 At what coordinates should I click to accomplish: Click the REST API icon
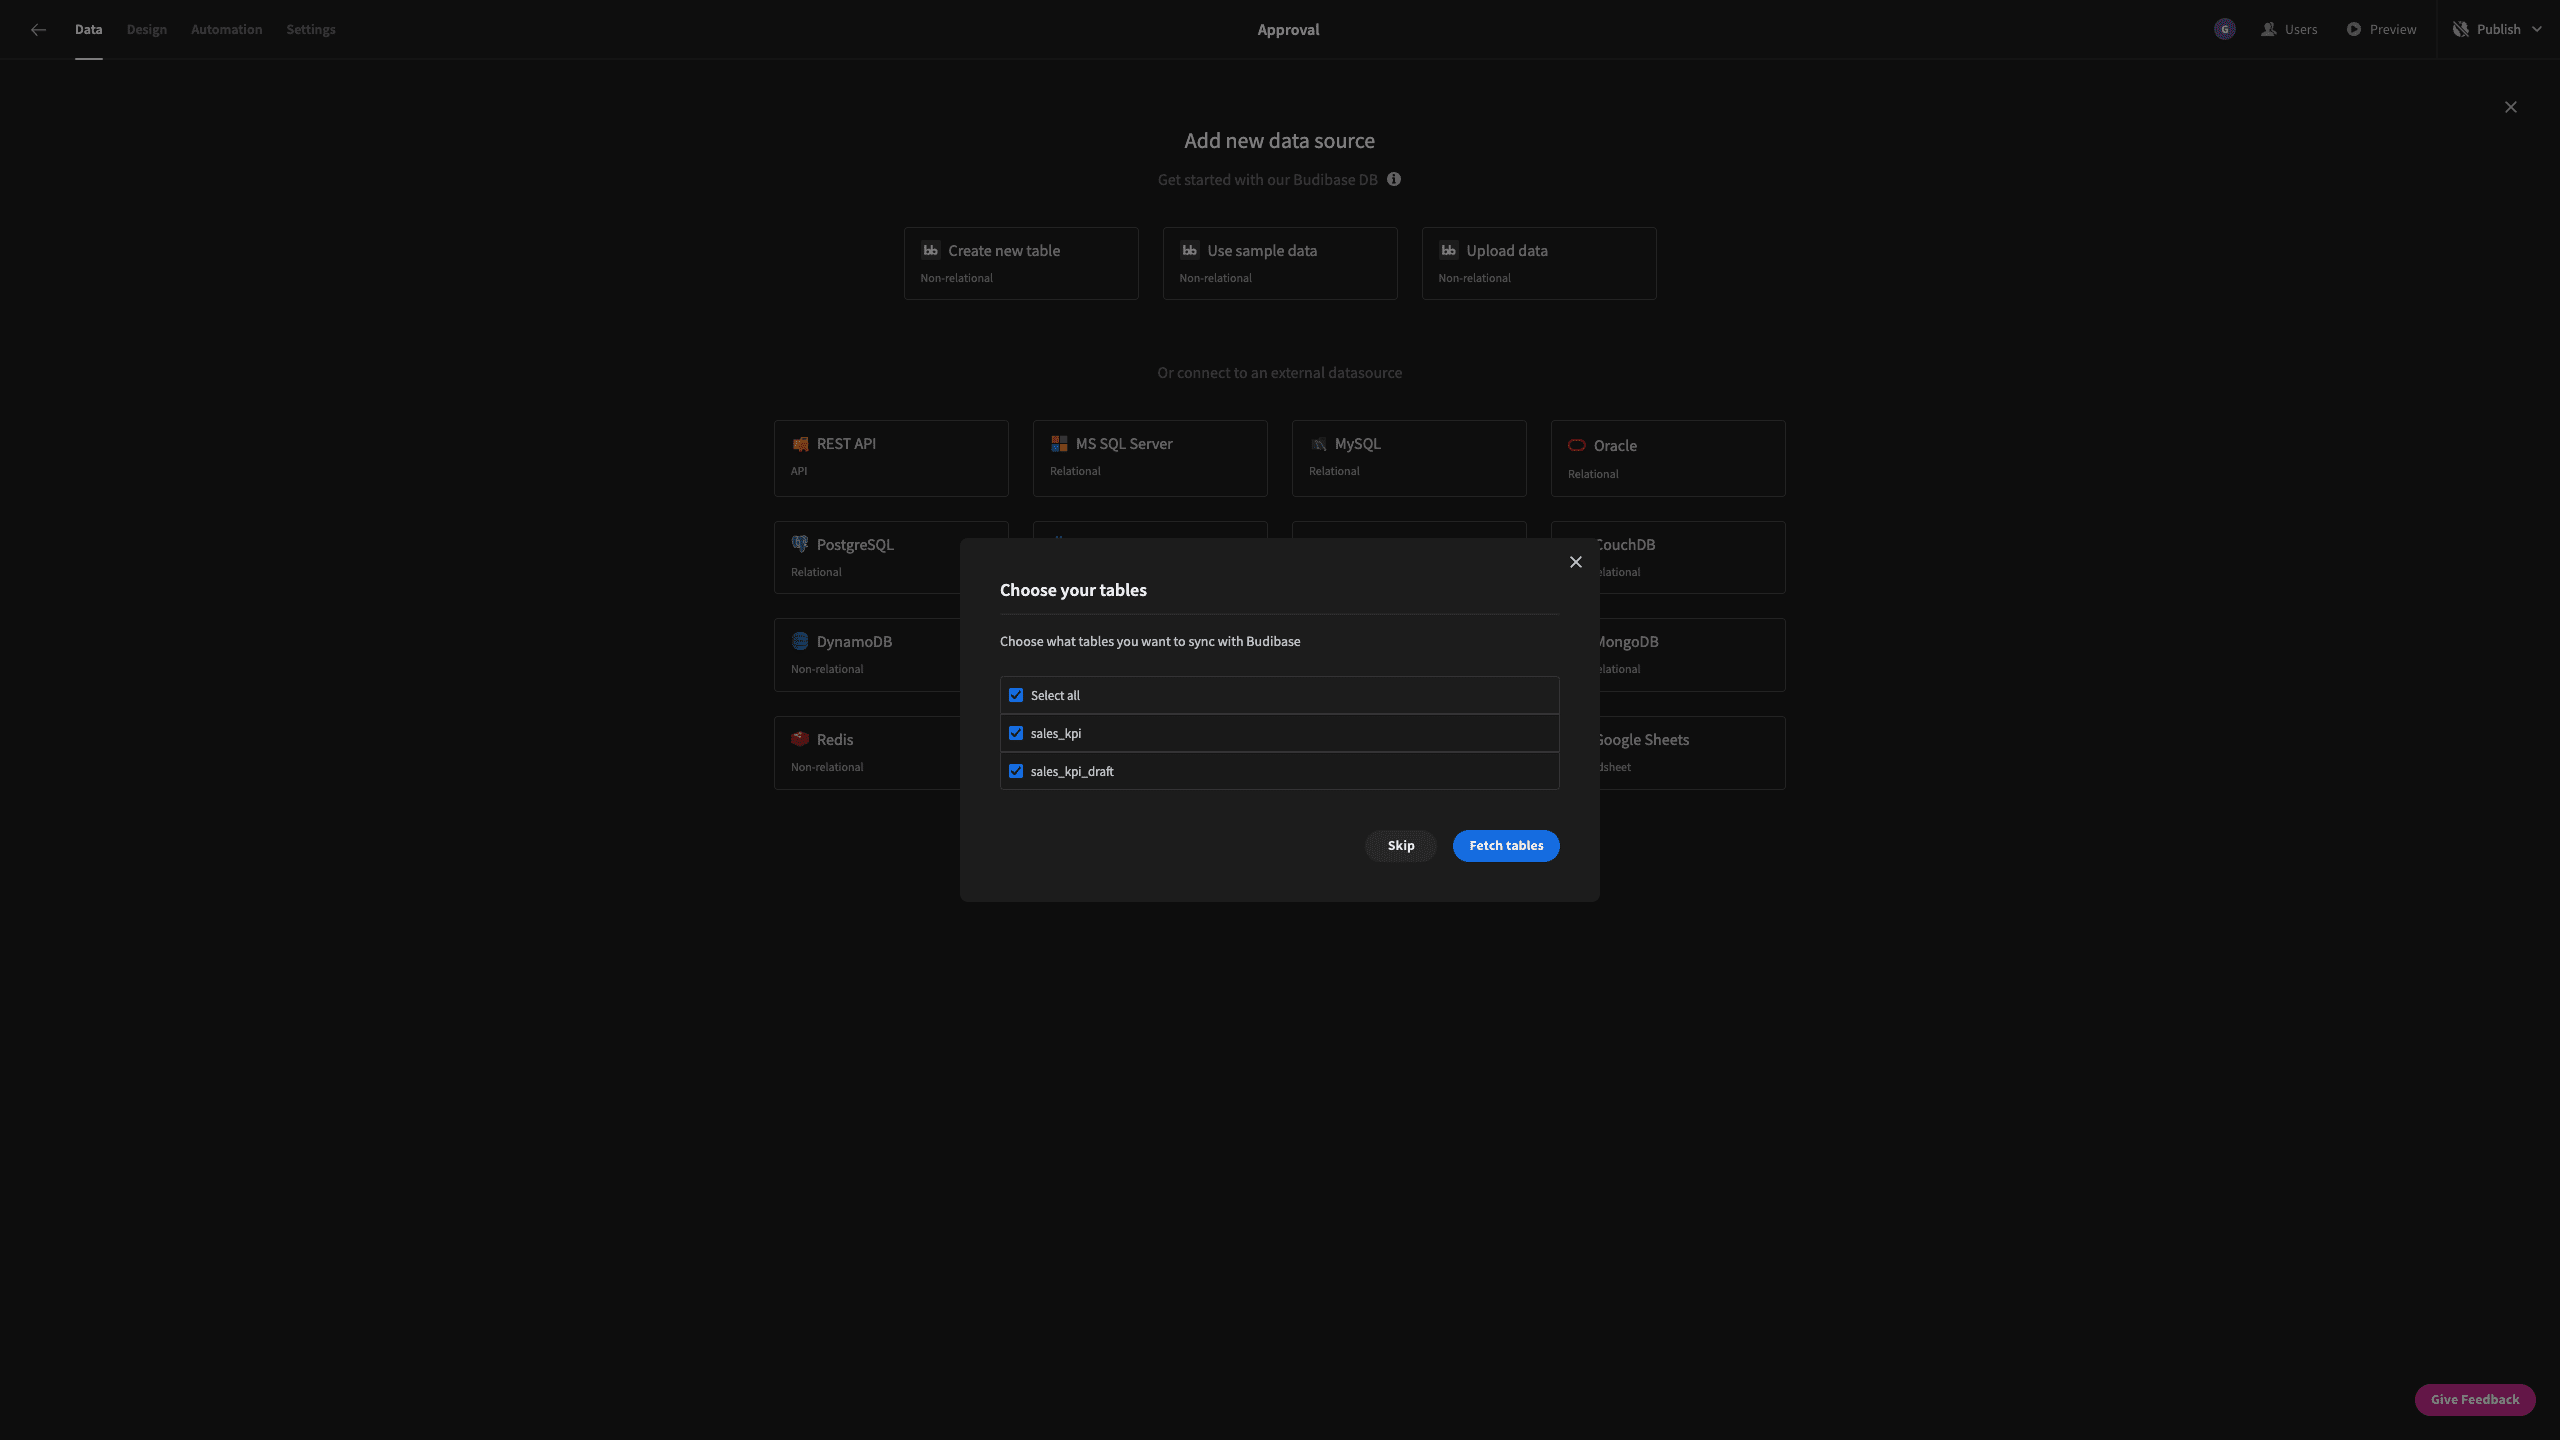800,444
